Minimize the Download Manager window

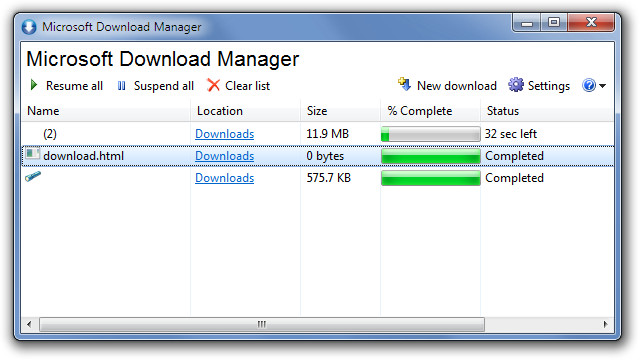[527, 23]
